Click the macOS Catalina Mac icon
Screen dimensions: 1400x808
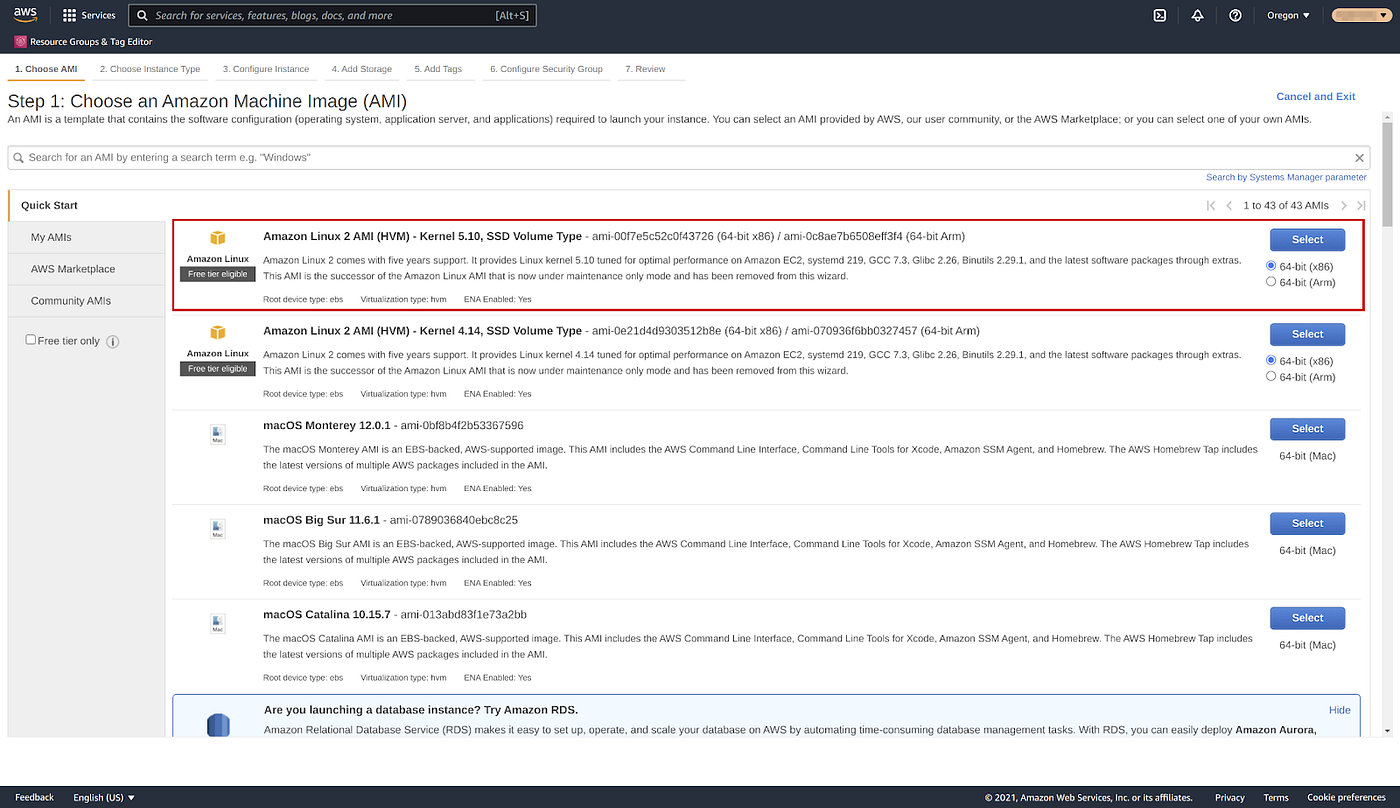(x=217, y=623)
